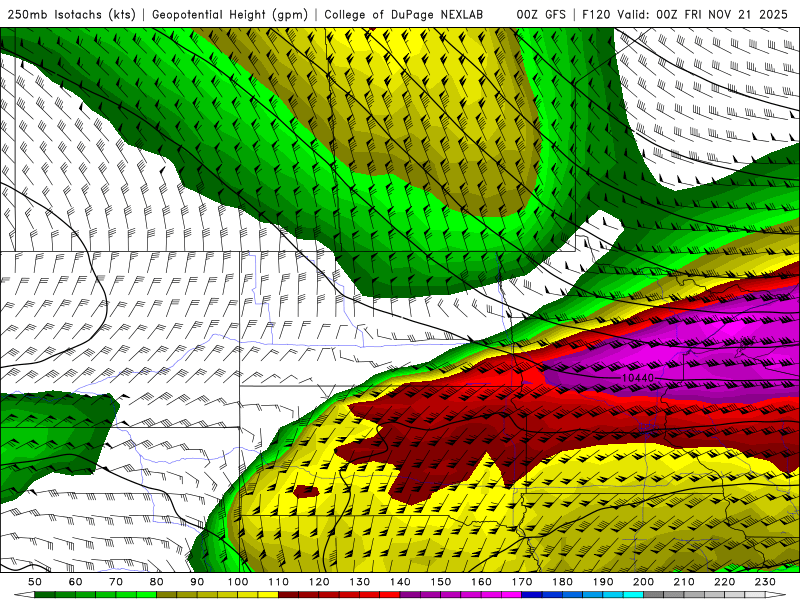Click the legend value 170
The width and height of the screenshot is (800, 600).
(521, 582)
